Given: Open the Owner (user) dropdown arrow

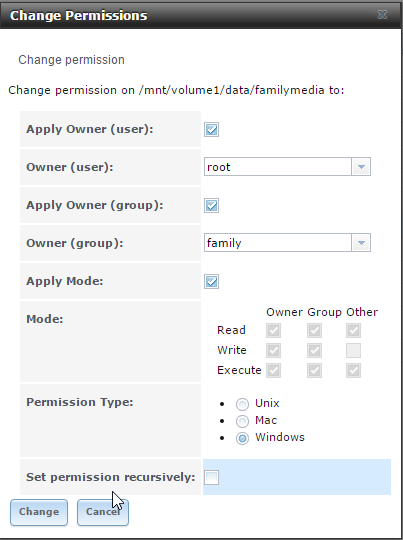Looking at the screenshot, I should [361, 167].
